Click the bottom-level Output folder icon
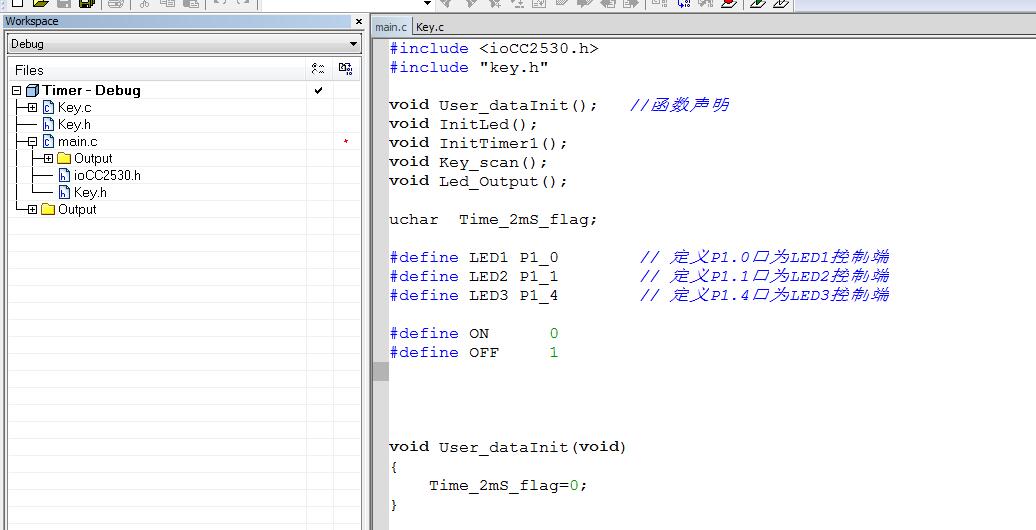This screenshot has height=530, width=1036. pyautogui.click(x=48, y=209)
